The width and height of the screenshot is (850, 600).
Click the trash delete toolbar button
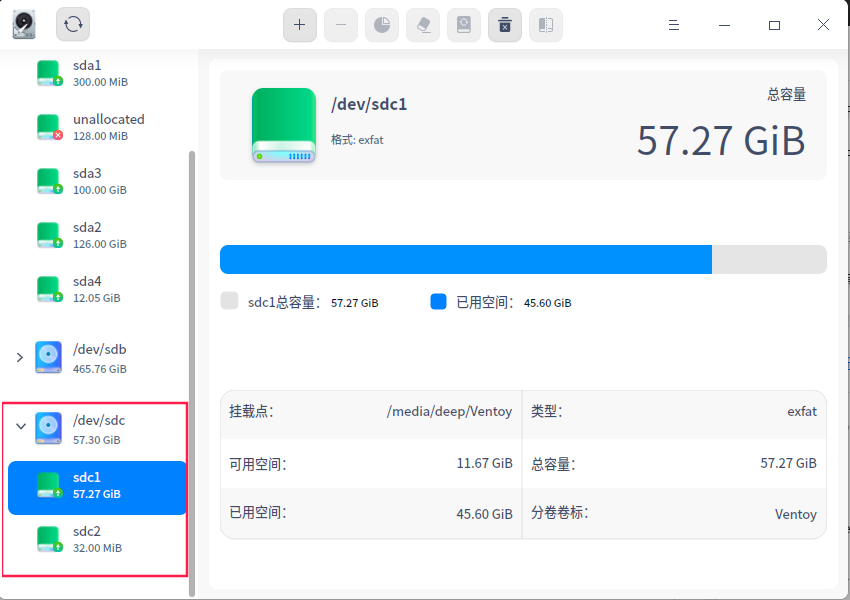pos(504,25)
